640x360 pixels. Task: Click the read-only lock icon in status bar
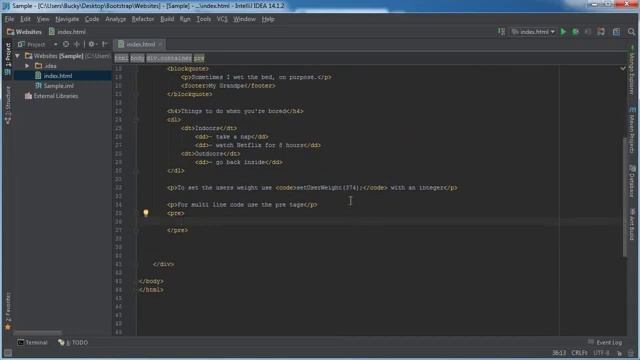[620, 353]
